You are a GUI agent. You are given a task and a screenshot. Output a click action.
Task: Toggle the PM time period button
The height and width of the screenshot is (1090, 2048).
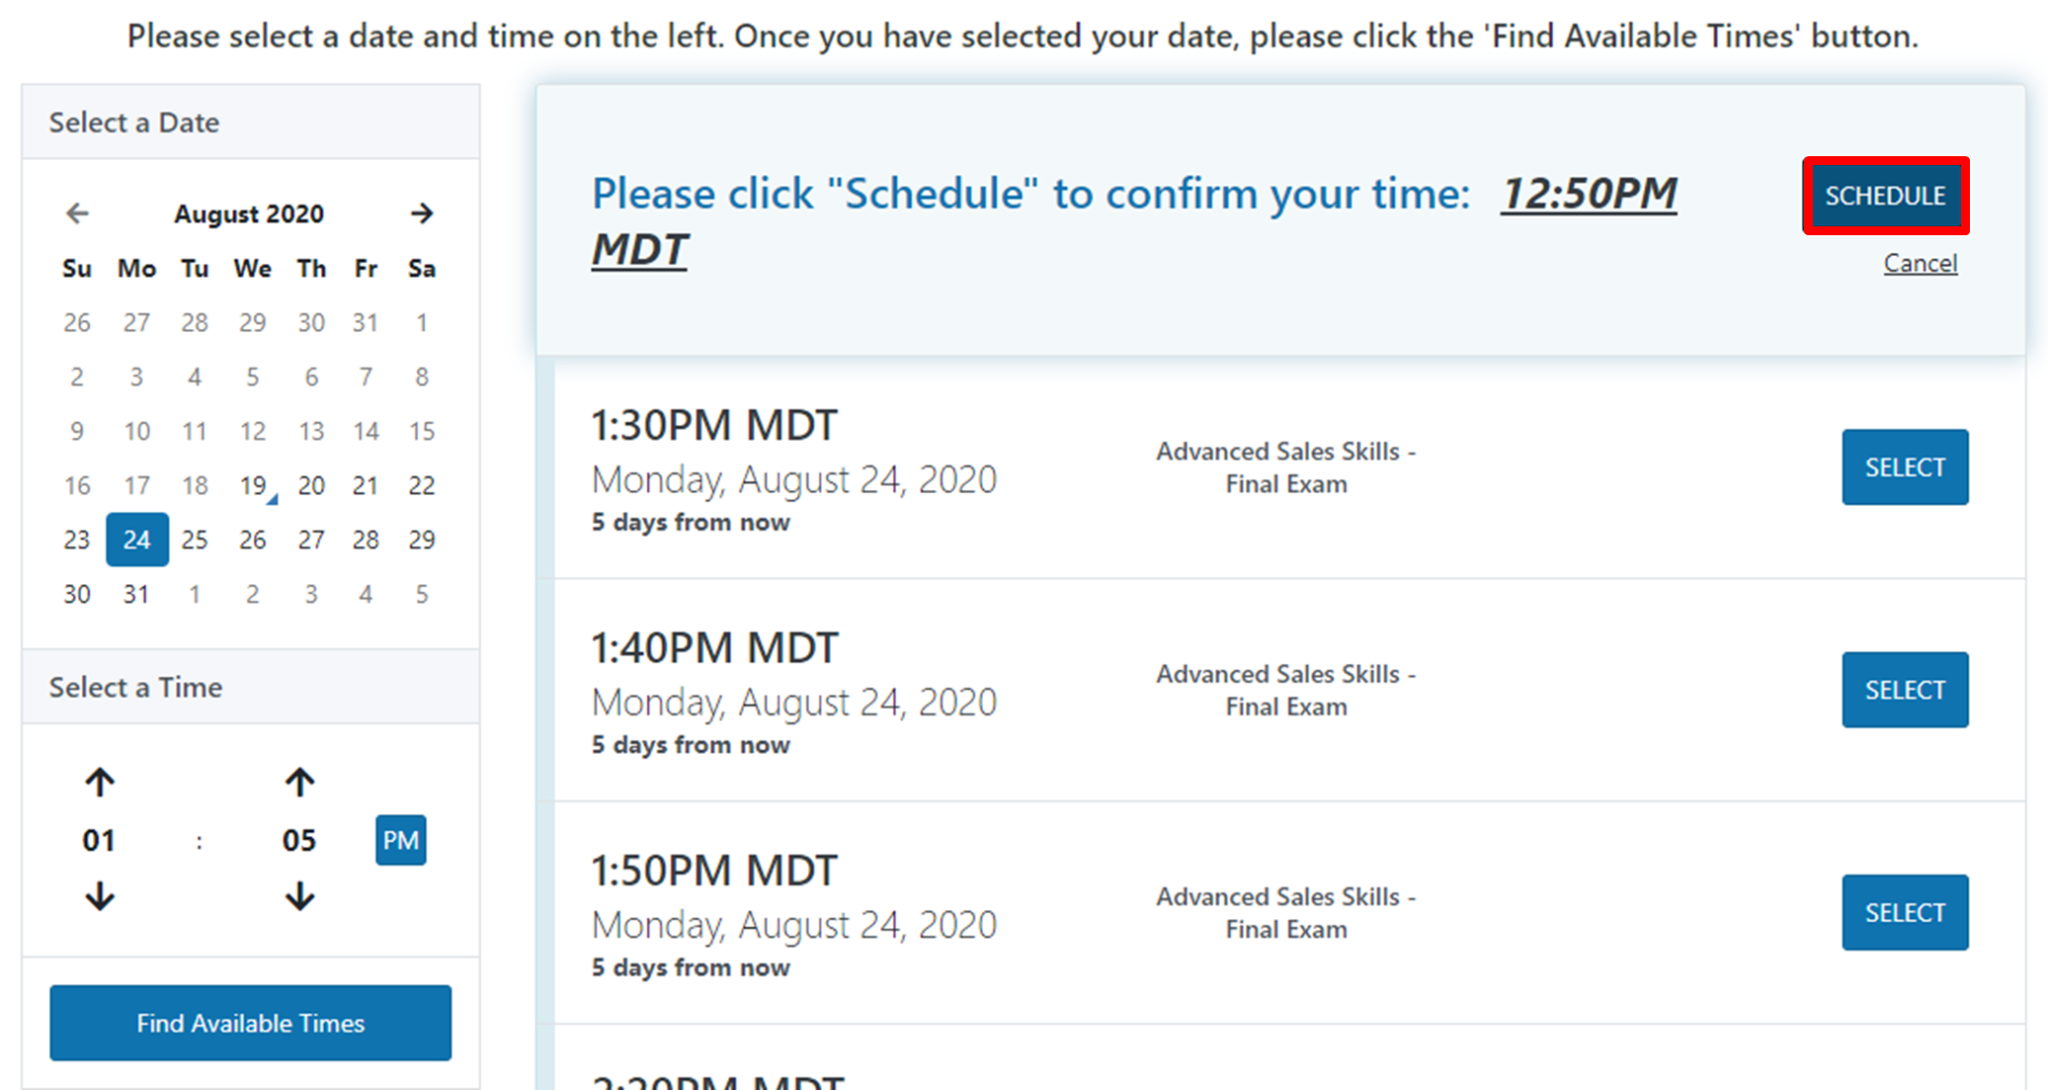pos(400,840)
